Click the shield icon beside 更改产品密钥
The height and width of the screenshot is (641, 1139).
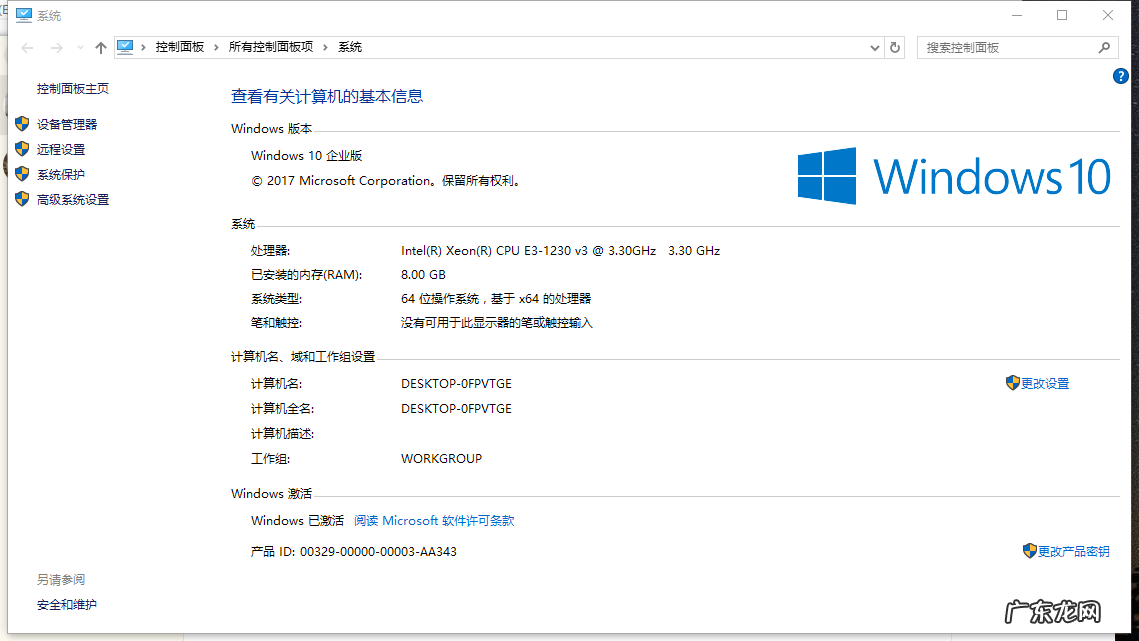coord(1029,551)
